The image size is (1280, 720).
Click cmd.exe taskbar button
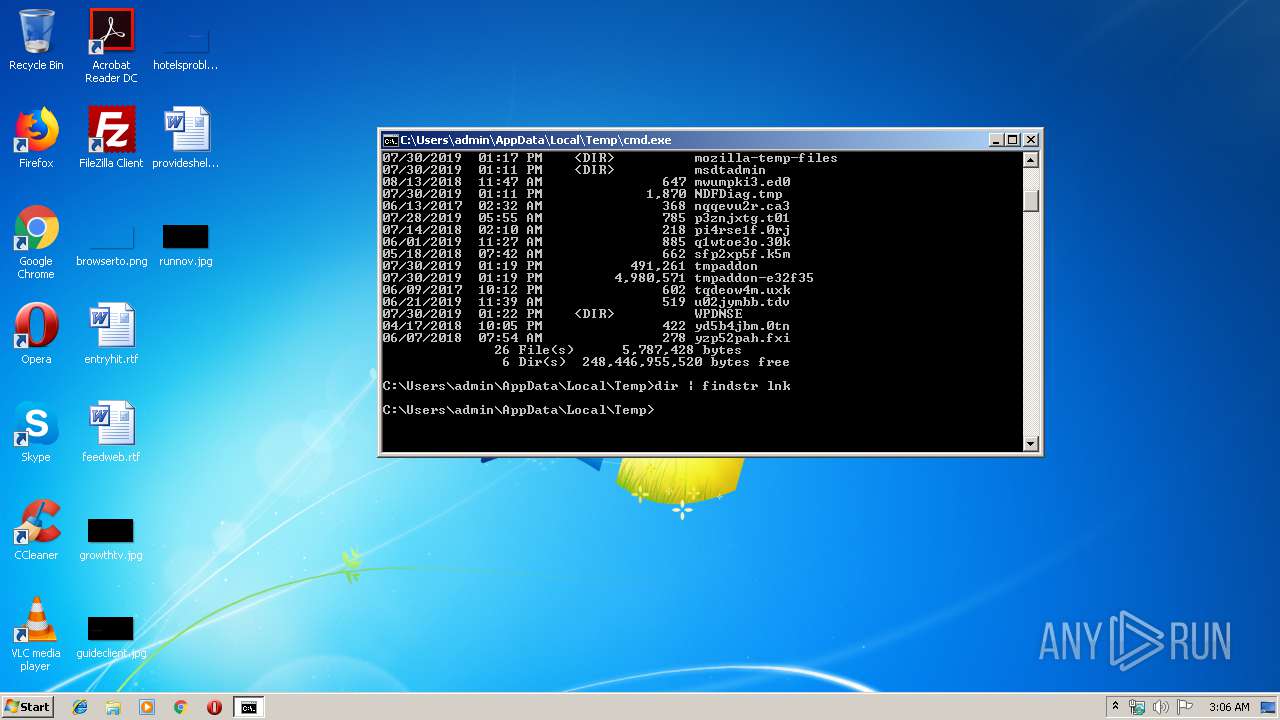pyautogui.click(x=248, y=707)
